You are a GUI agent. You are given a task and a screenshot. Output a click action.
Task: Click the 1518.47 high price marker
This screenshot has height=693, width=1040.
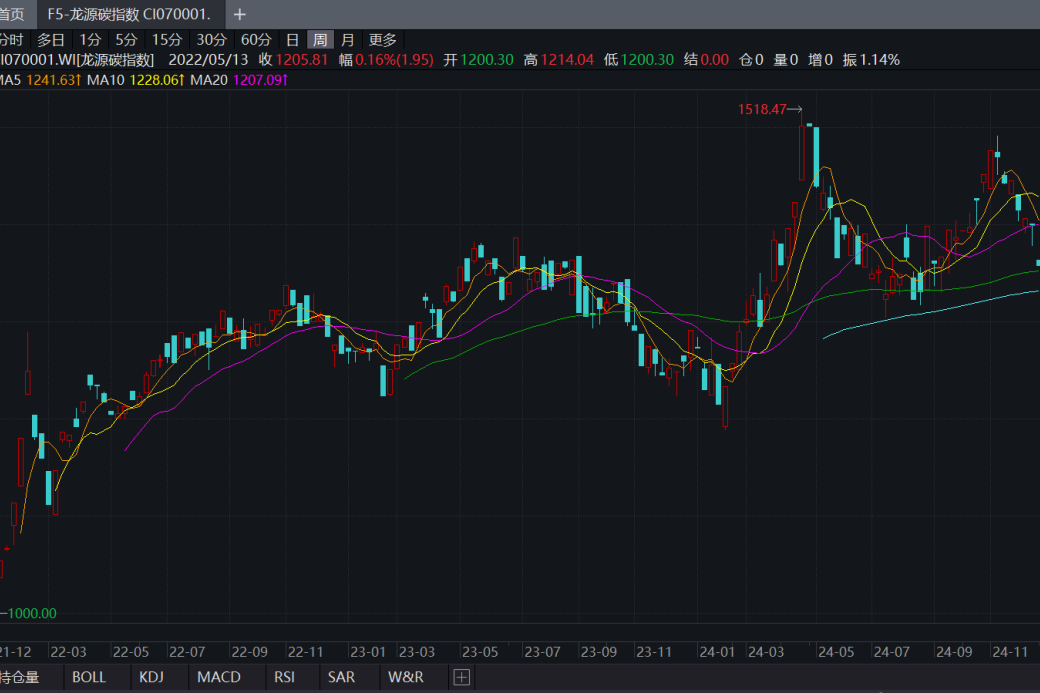point(762,109)
